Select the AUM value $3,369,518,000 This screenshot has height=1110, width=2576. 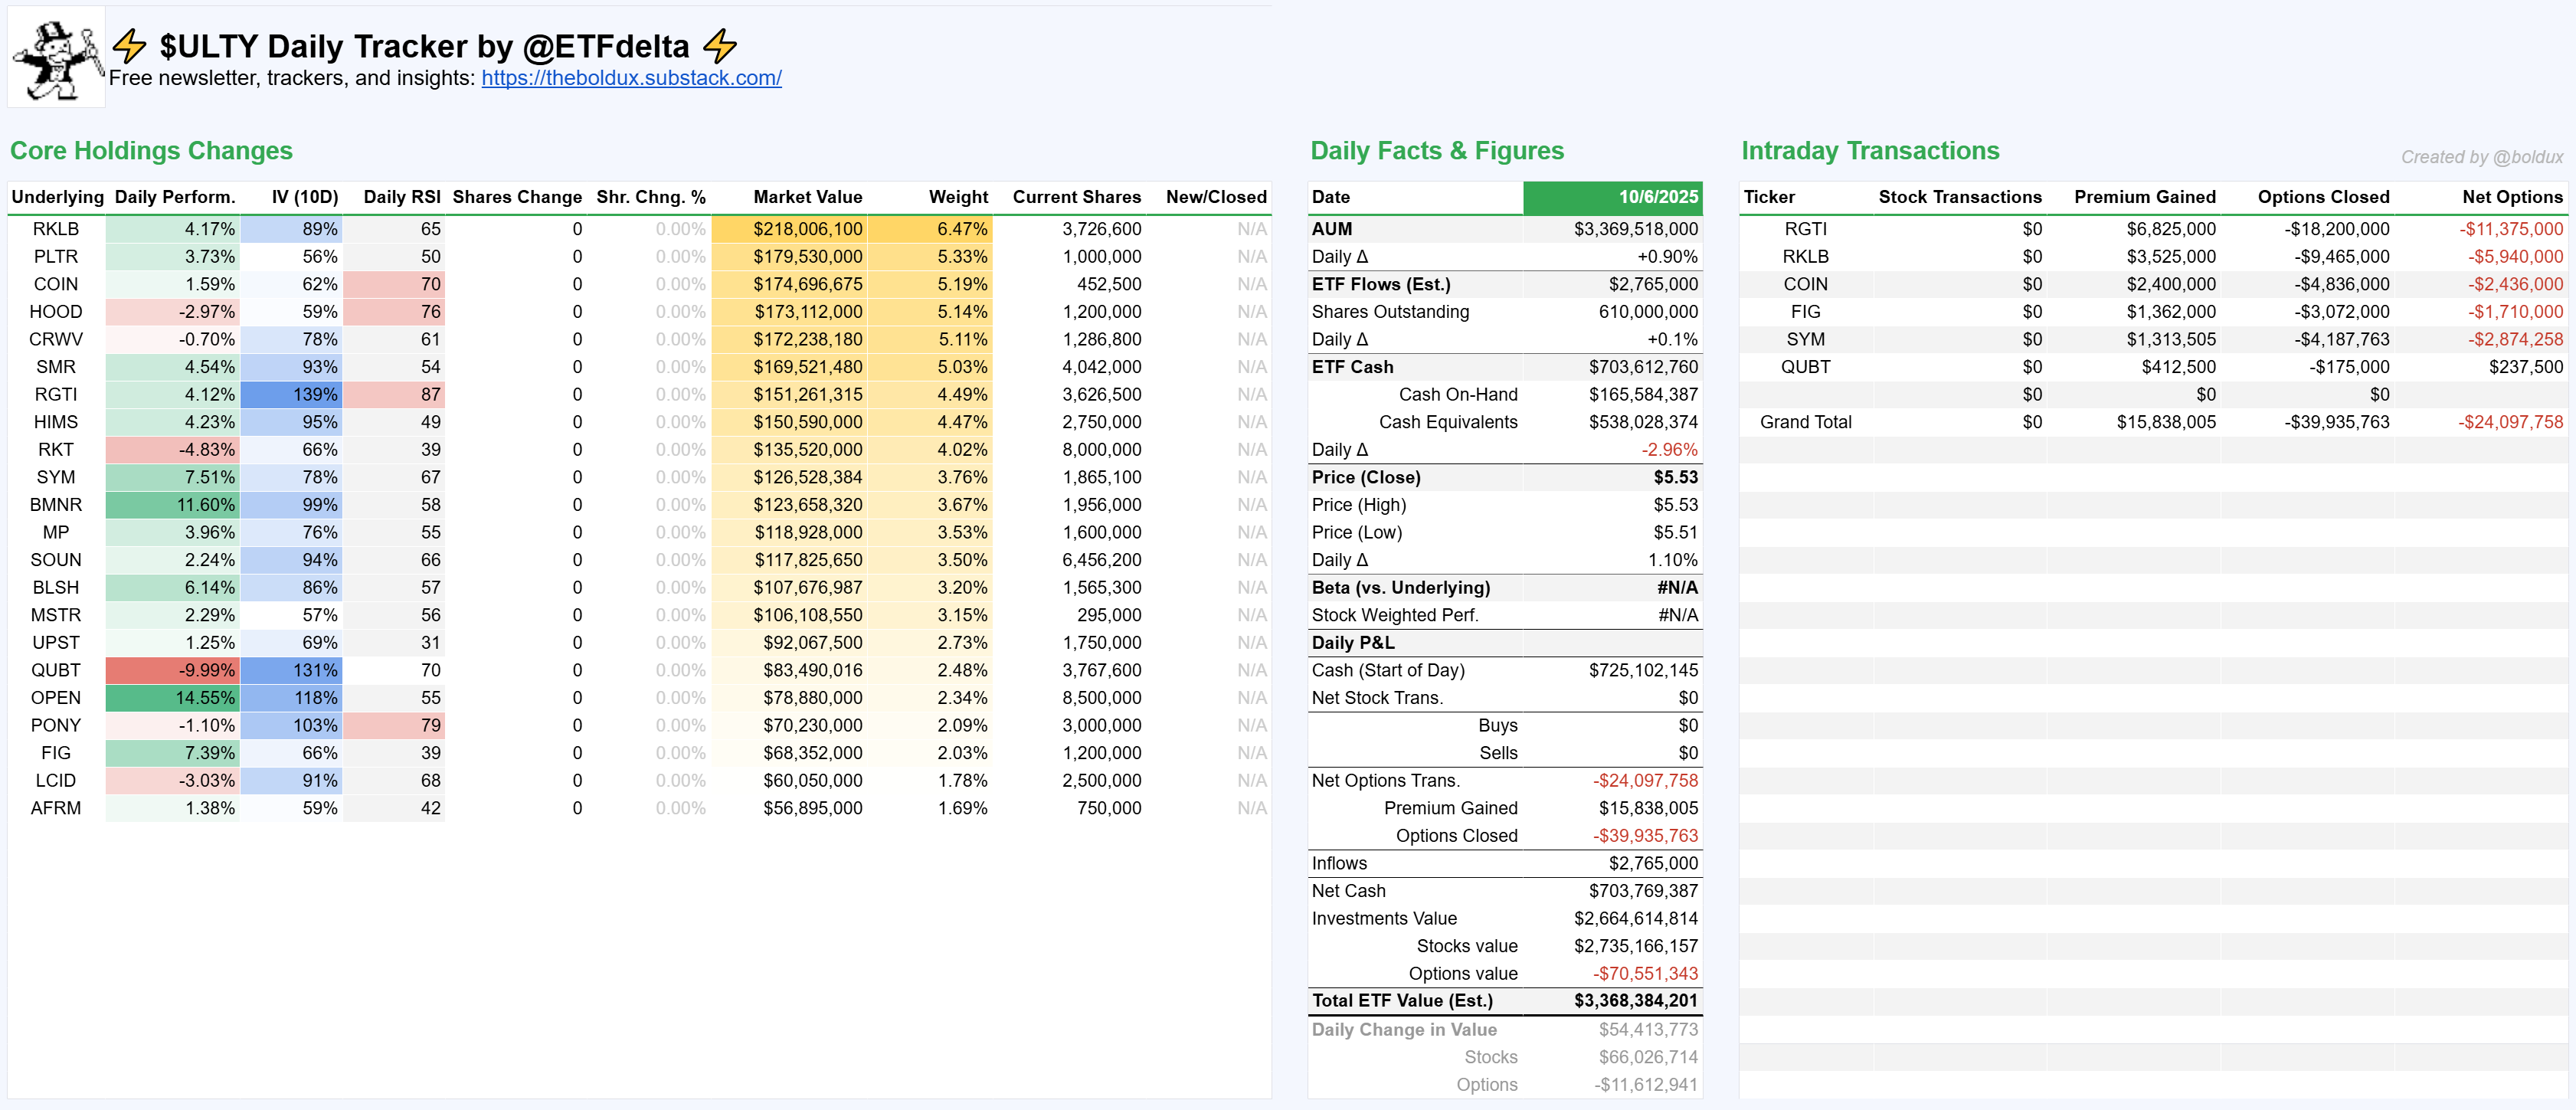click(1635, 229)
